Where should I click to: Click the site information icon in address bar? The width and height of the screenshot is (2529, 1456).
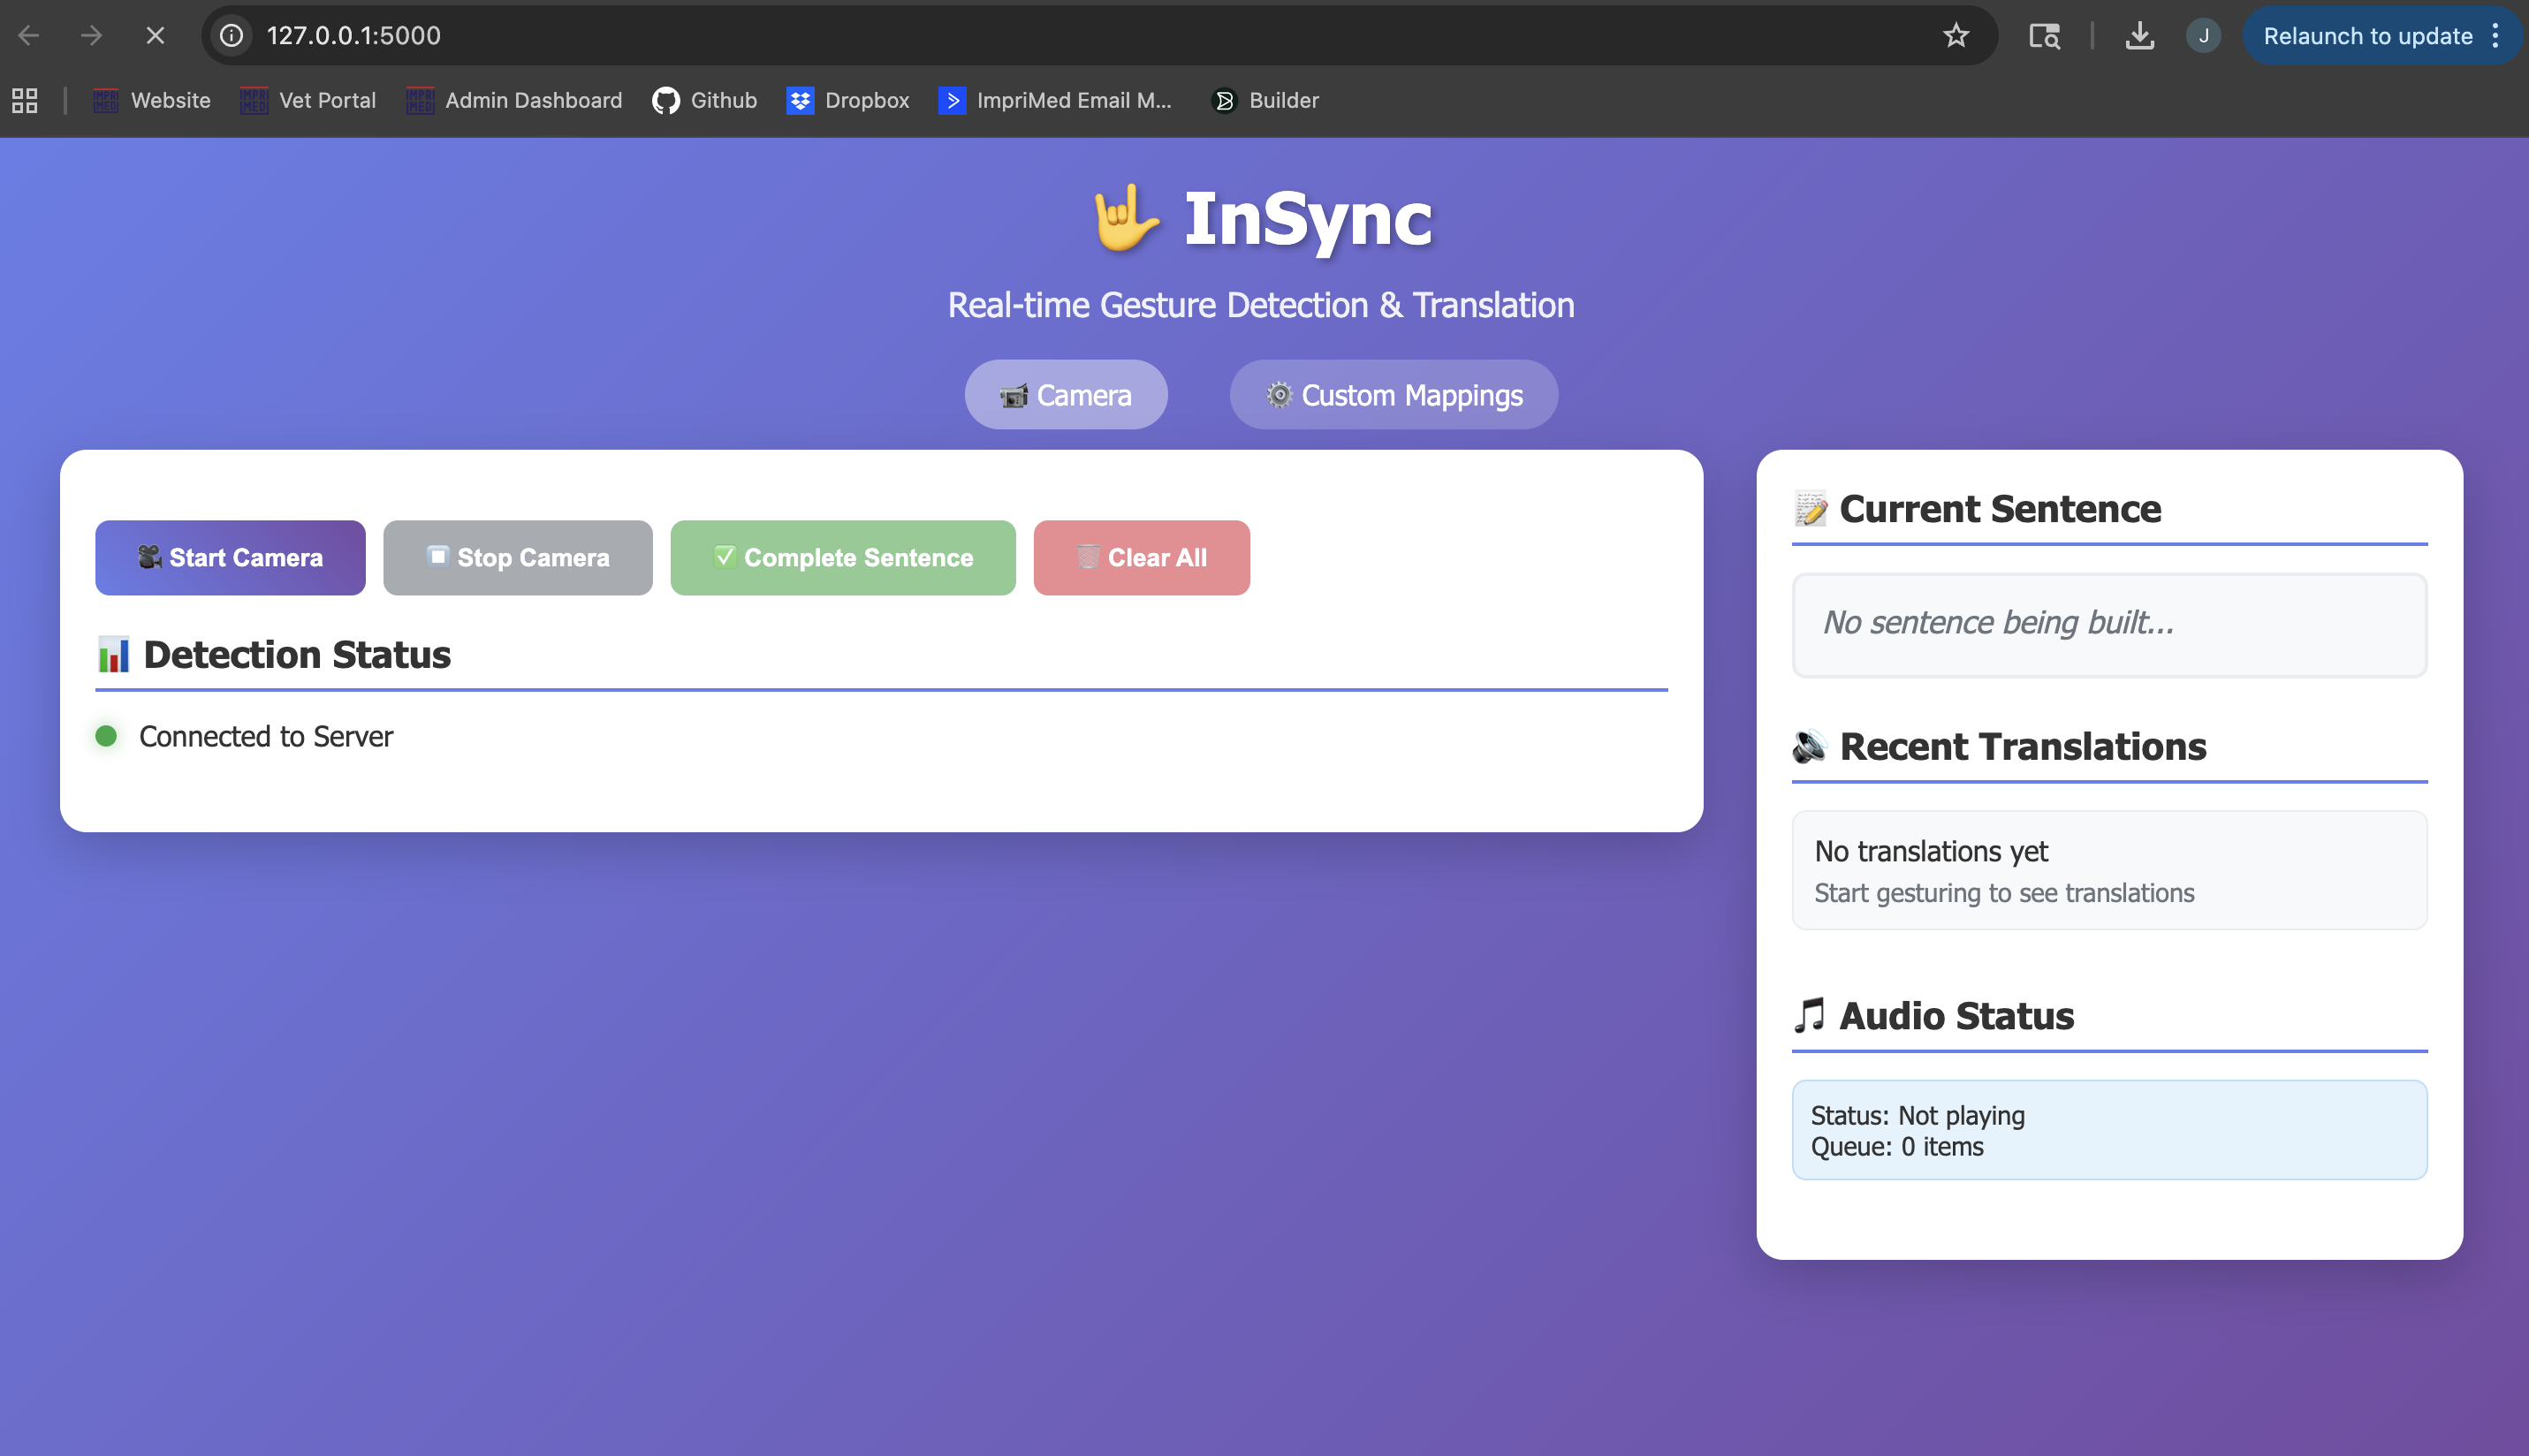(232, 36)
